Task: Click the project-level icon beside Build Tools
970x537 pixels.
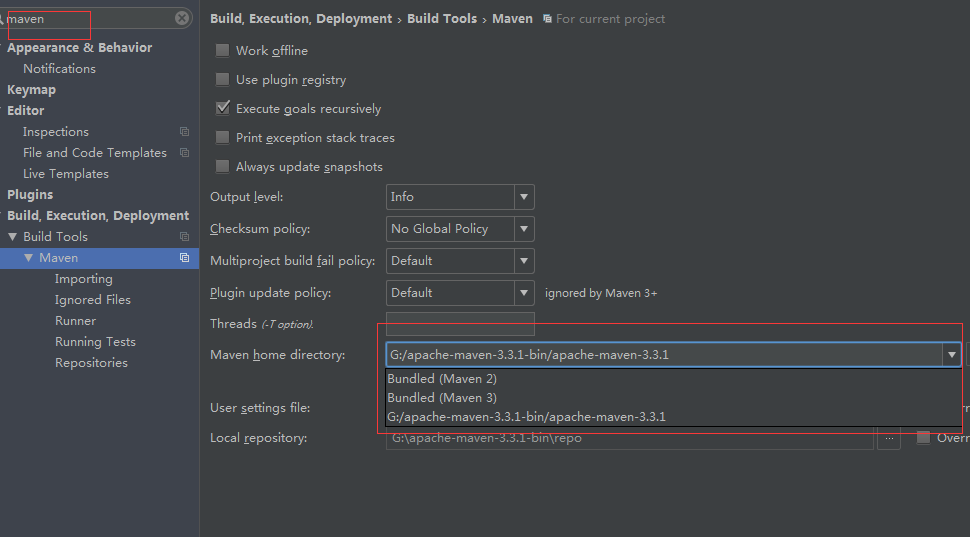Action: [184, 237]
